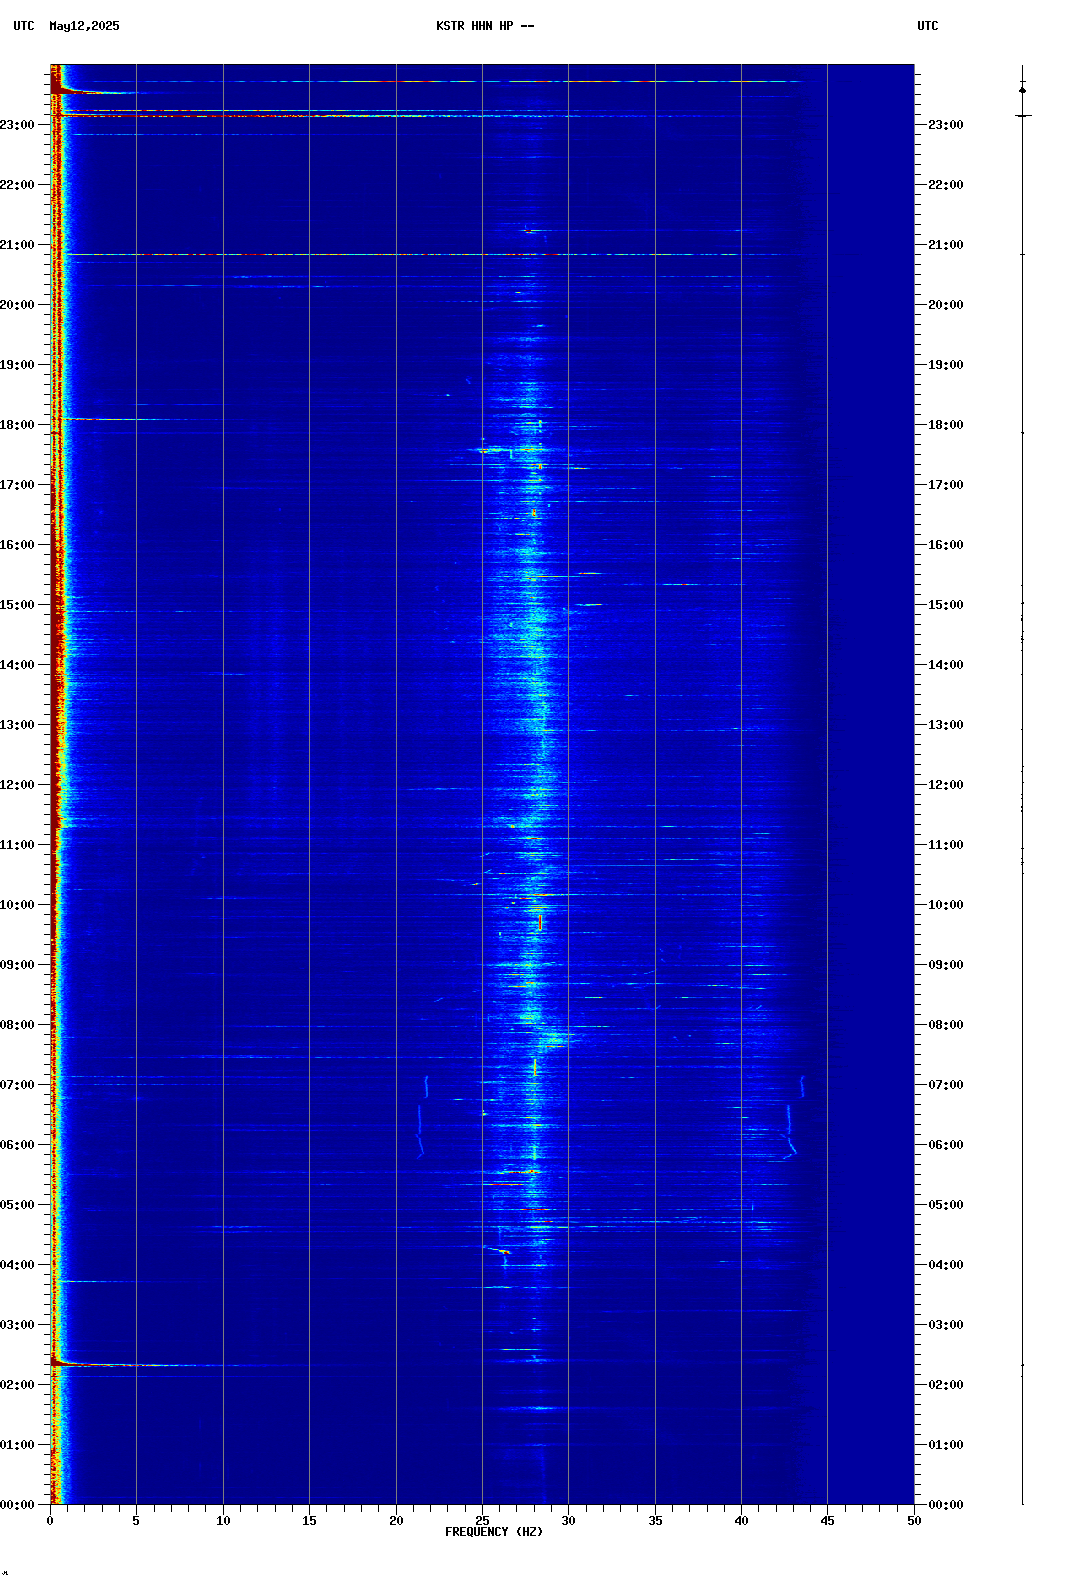The height and width of the screenshot is (1584, 1066).
Task: Click the 40 Hz frequency tick label
Action: pos(741,1521)
